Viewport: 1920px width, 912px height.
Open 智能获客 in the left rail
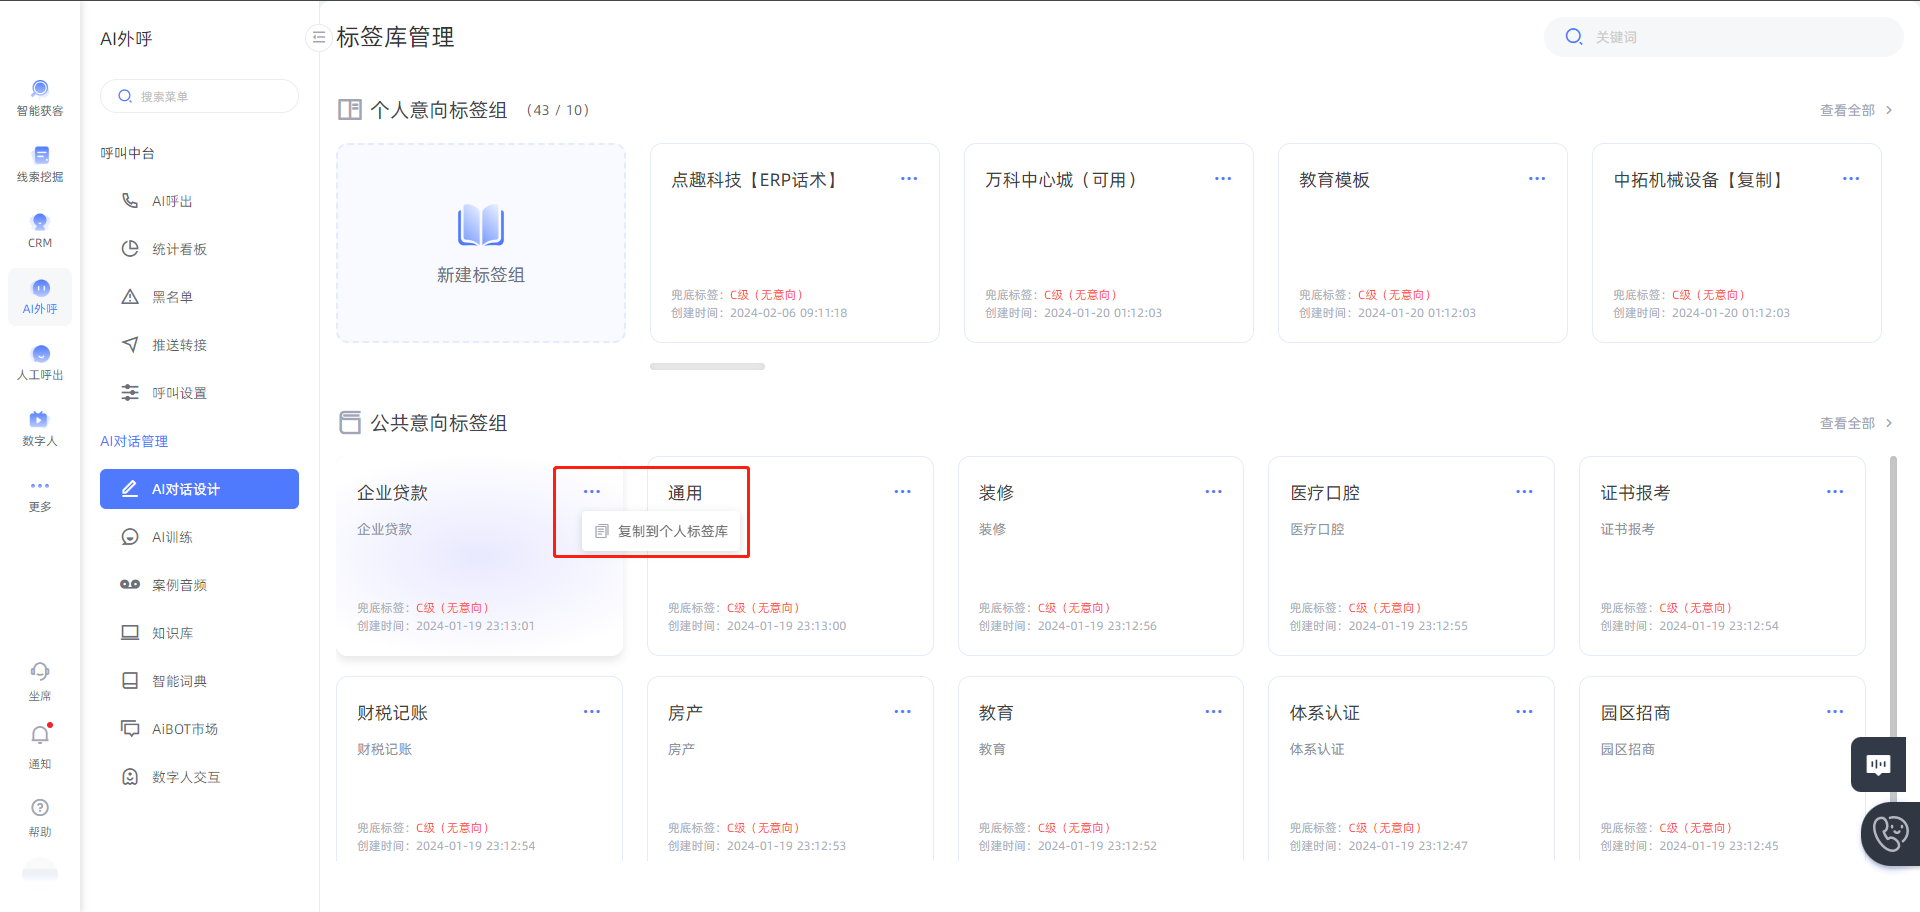40,98
